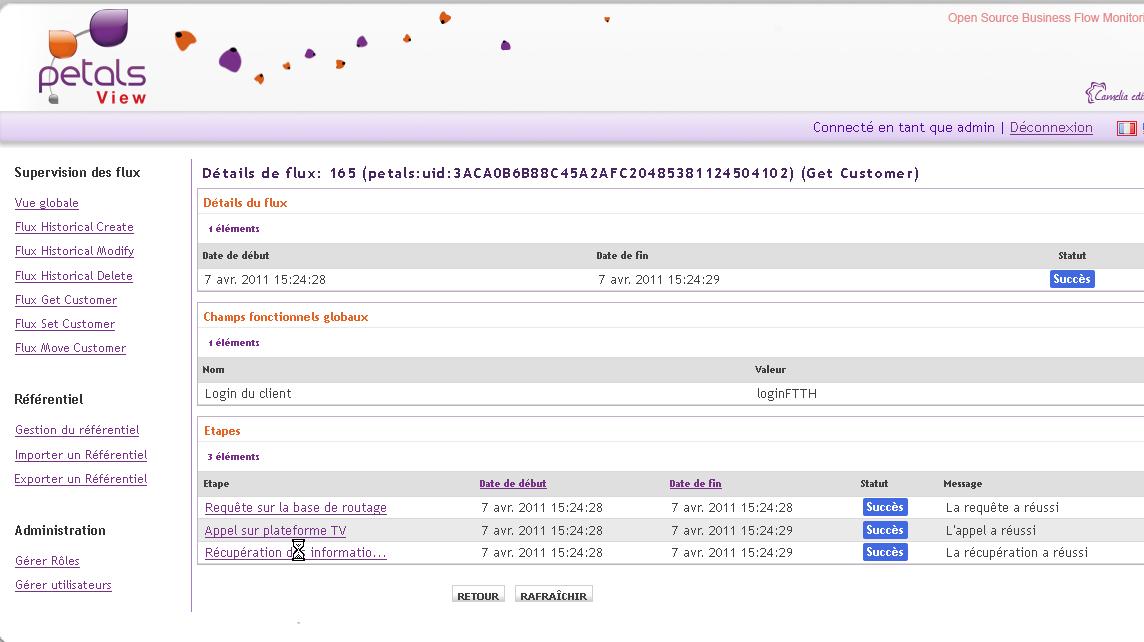Image resolution: width=1144 pixels, height=642 pixels.
Task: Click the French flag language icon
Action: 1126,128
